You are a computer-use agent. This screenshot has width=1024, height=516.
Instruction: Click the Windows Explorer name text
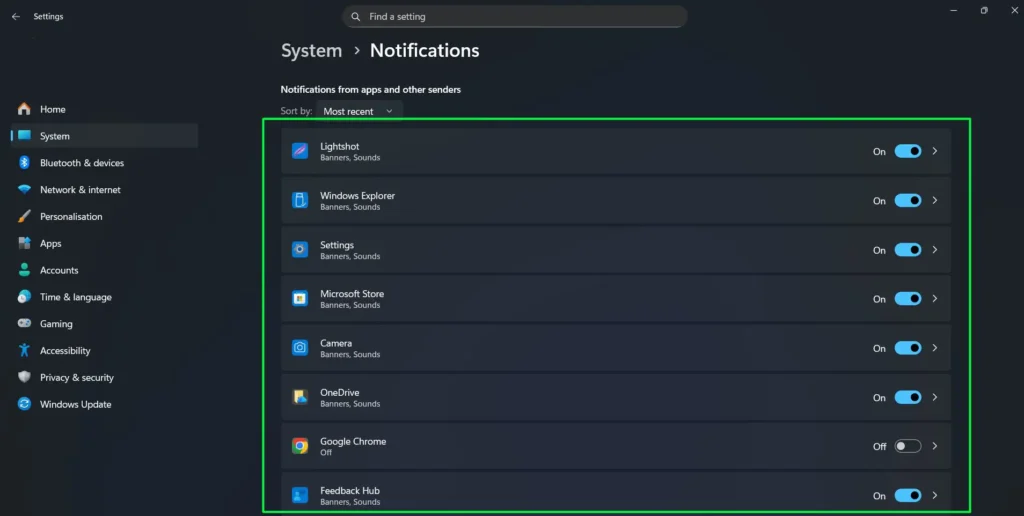(x=357, y=196)
